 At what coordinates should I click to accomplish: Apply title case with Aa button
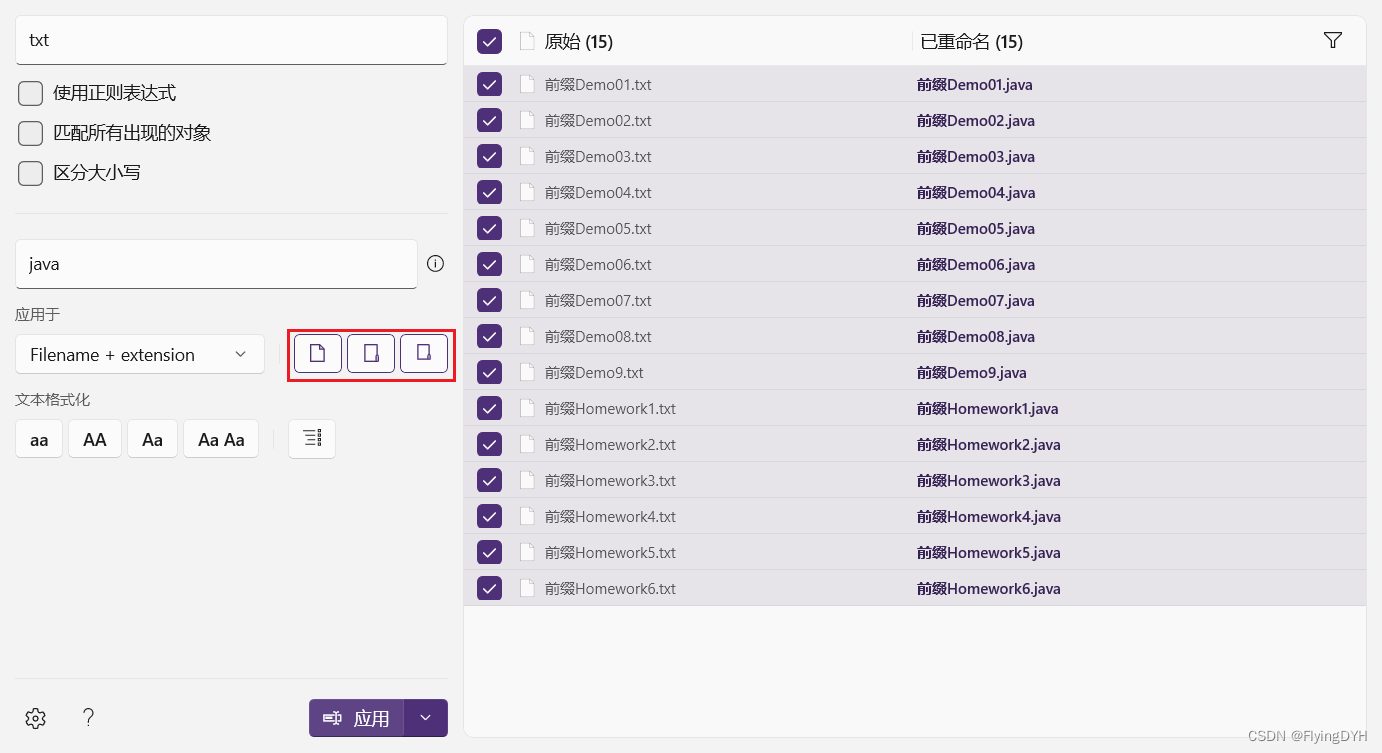tap(152, 439)
